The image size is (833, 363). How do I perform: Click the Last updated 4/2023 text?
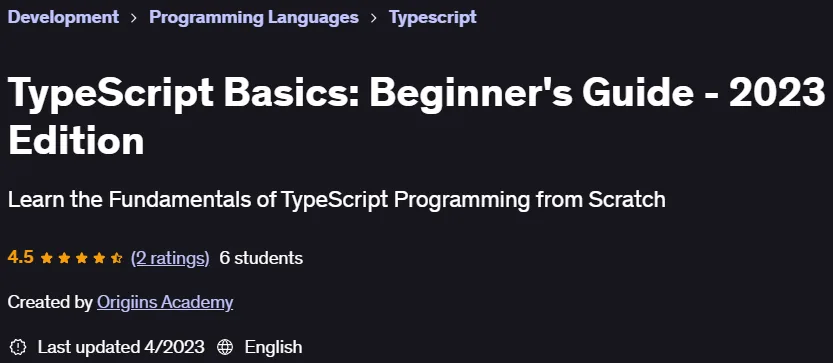coord(121,347)
